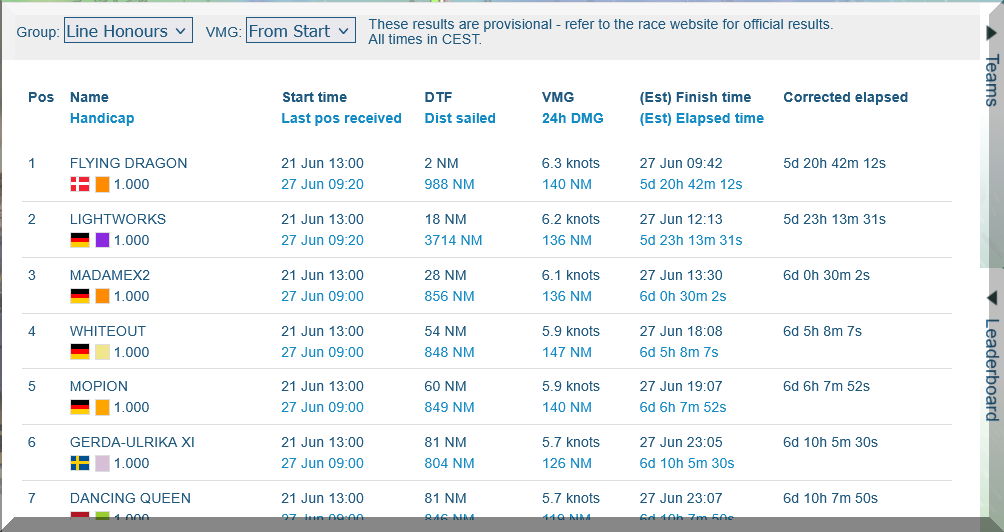Open the Group dropdown showing Line Honours
The width and height of the screenshot is (1004, 532).
128,31
